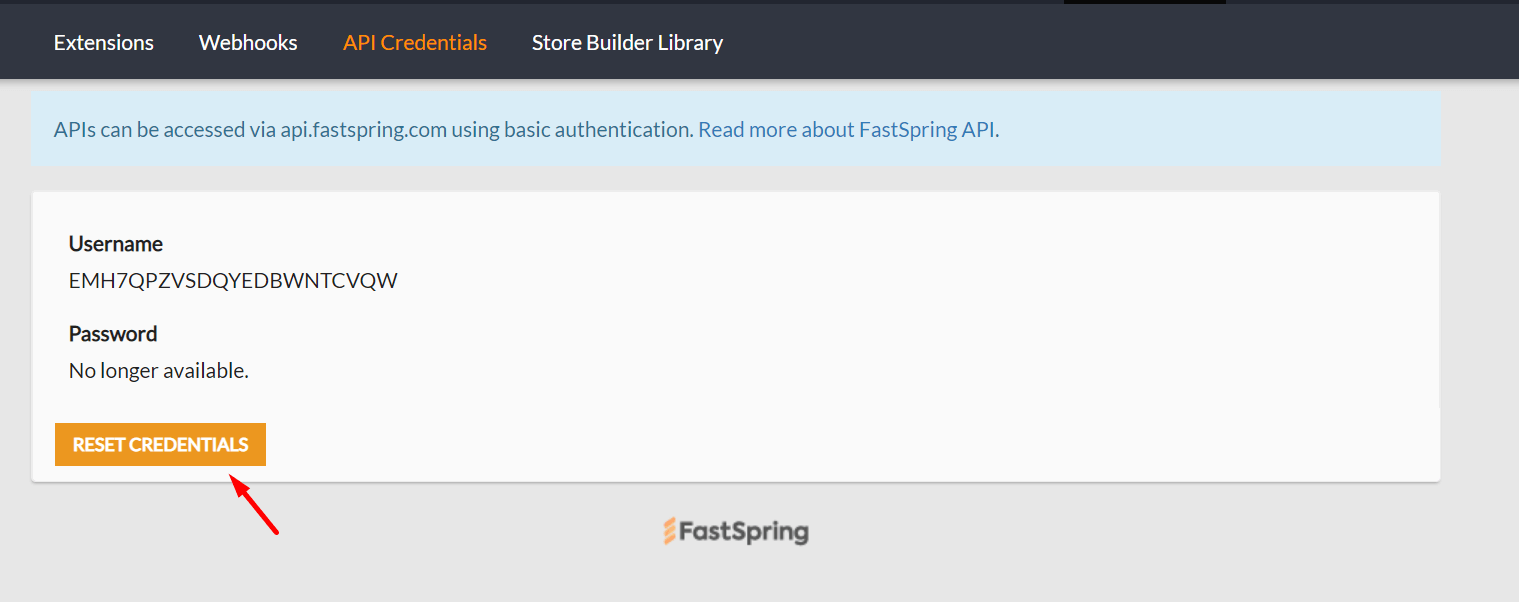Open the Store Builder Library tab
This screenshot has width=1519, height=602.
[x=627, y=42]
